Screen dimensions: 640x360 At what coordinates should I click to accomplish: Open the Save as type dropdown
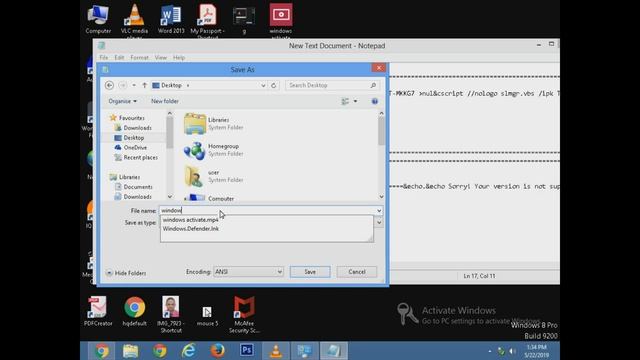pos(379,223)
